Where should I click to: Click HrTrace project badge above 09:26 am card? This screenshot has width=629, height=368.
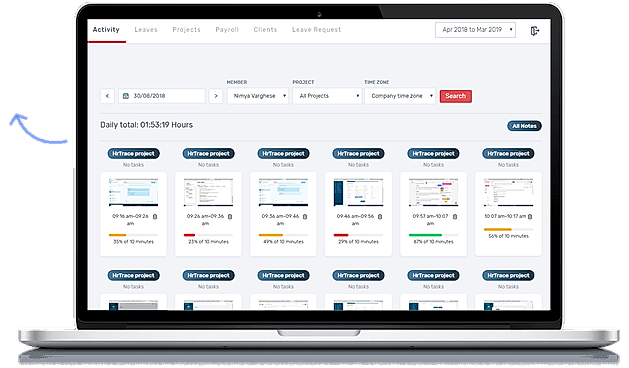(209, 153)
